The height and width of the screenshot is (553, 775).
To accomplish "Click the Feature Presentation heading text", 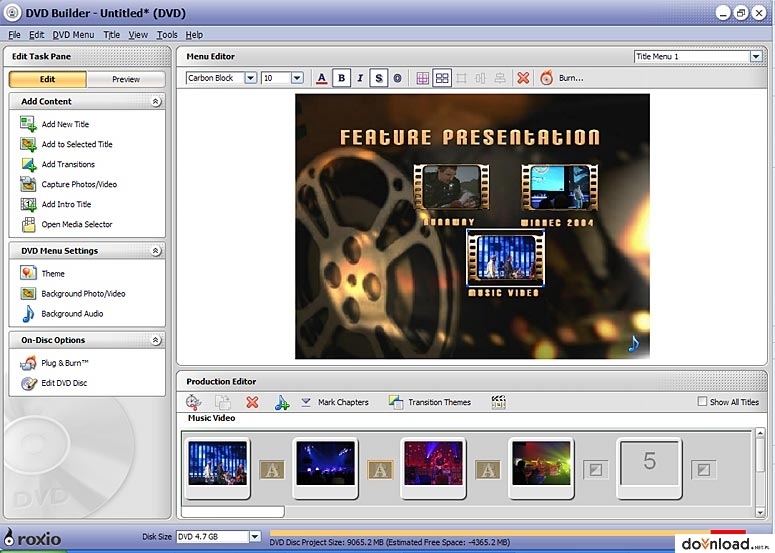I will pyautogui.click(x=470, y=137).
